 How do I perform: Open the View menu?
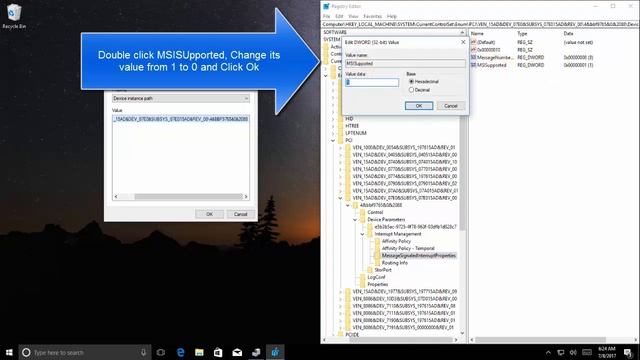(x=353, y=16)
